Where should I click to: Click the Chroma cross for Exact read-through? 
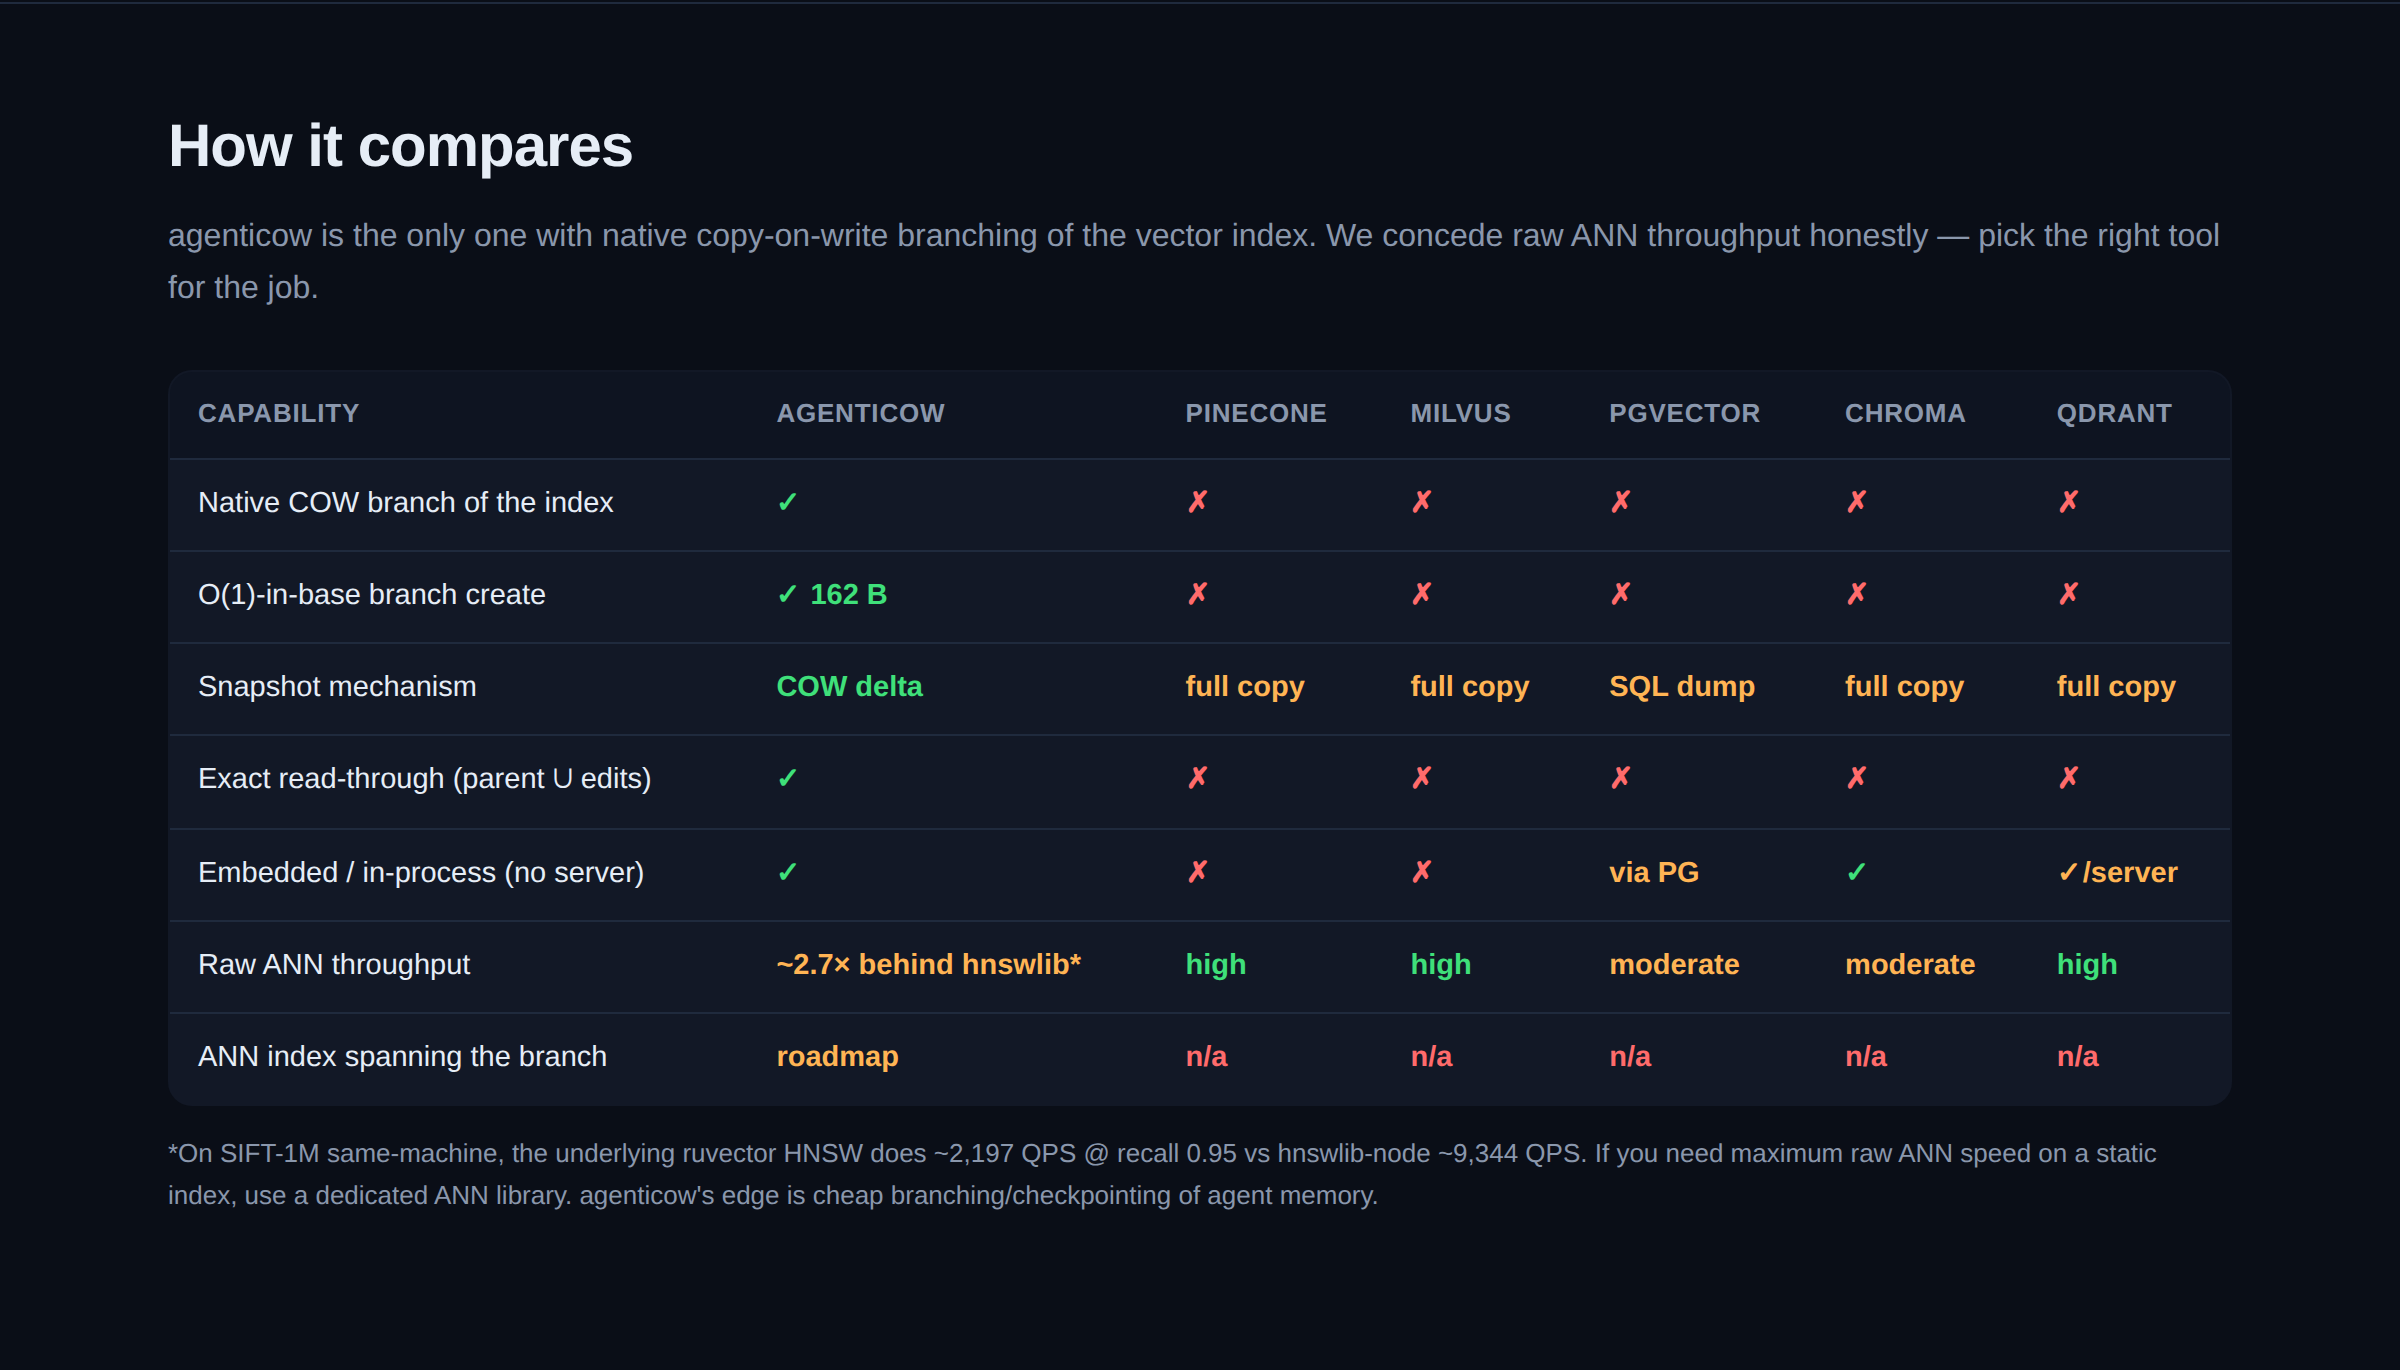[1856, 778]
